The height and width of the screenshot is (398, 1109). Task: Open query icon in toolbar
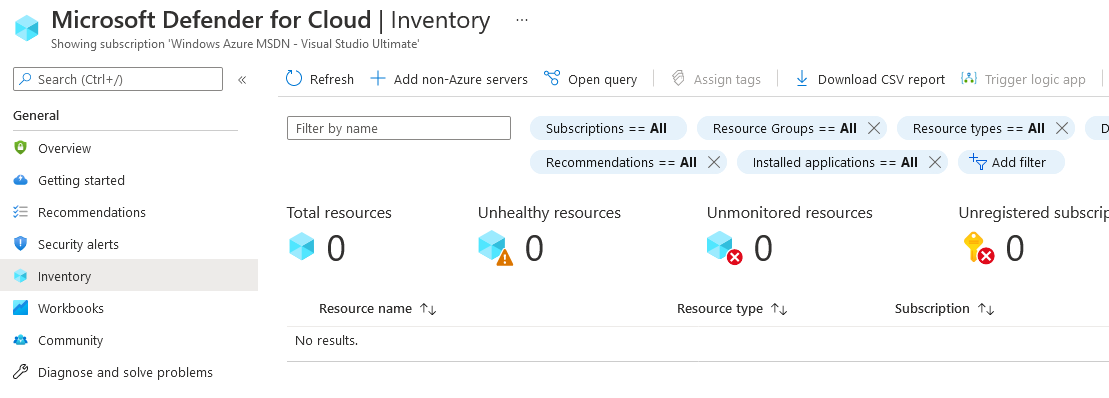pos(552,78)
